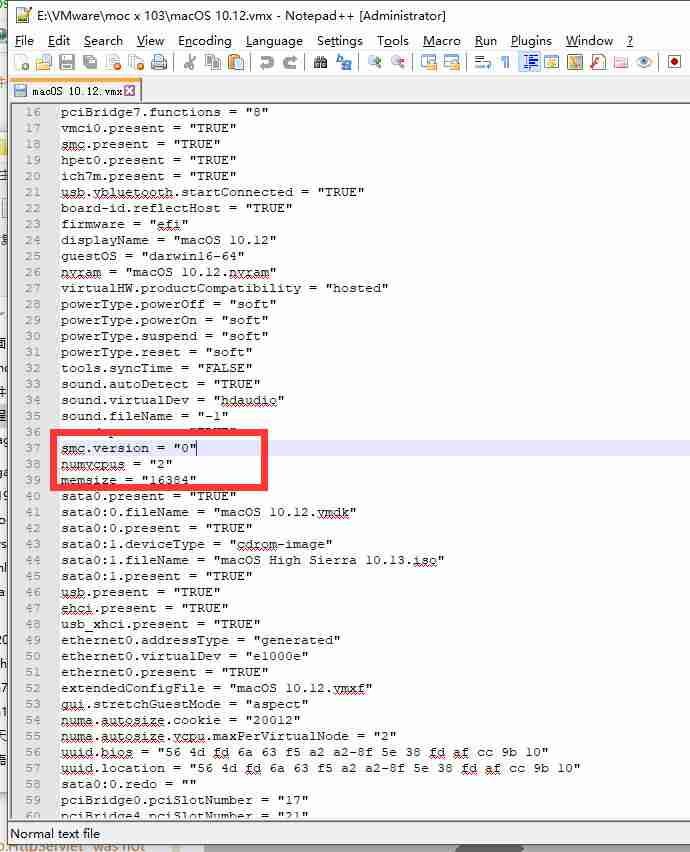
Task: Open the File menu
Action: 24,41
